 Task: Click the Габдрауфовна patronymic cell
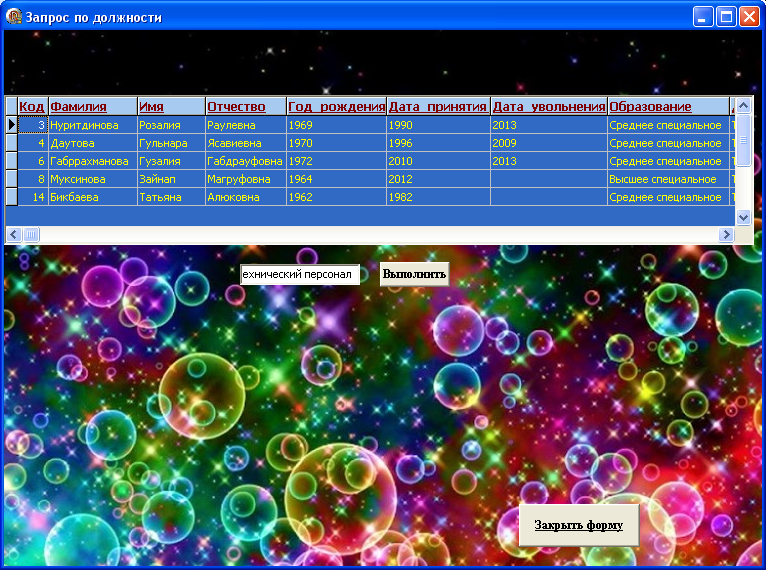246,161
